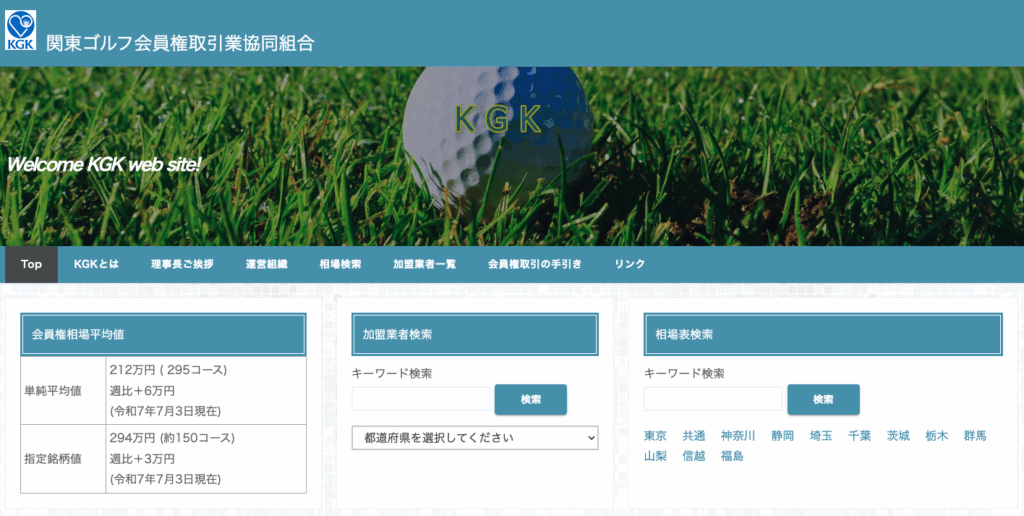Navigate to 相場検索 in the menu
Screen dimensions: 1024x516
pos(340,264)
